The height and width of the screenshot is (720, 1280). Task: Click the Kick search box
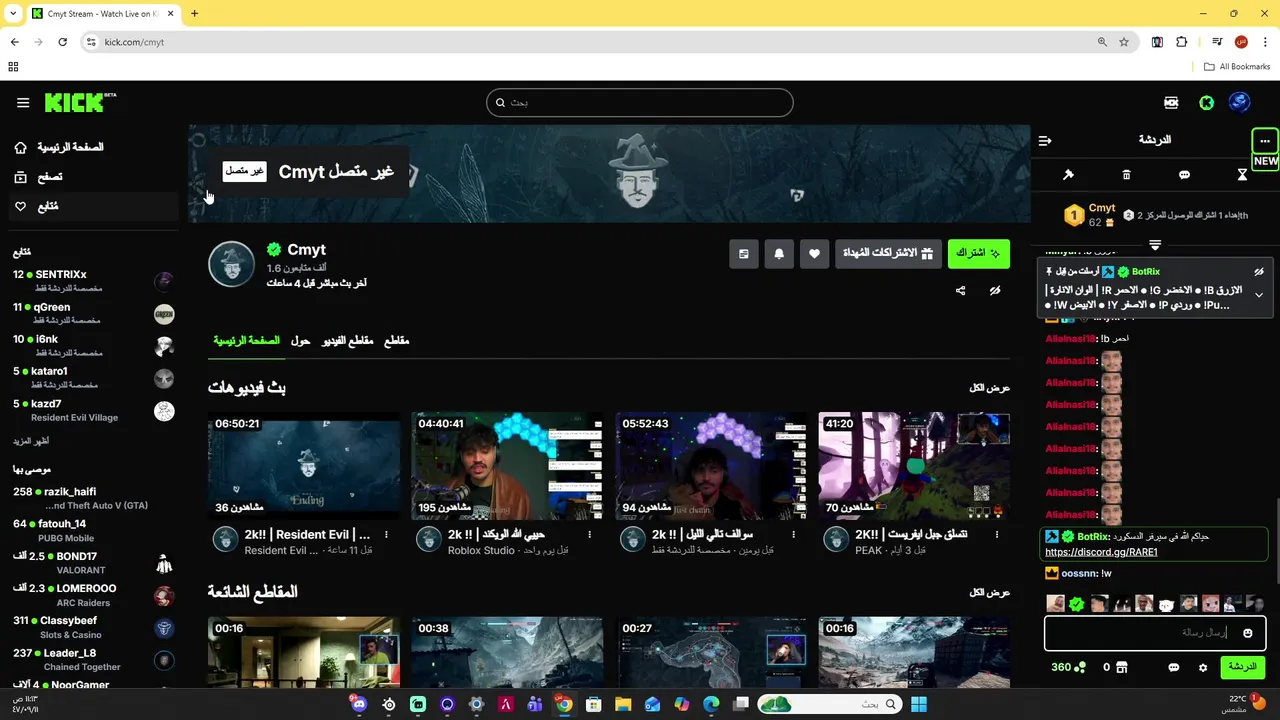(640, 102)
